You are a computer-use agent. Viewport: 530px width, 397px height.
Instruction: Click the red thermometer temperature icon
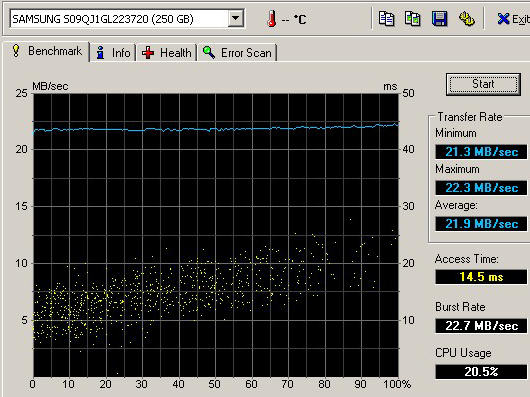271,19
